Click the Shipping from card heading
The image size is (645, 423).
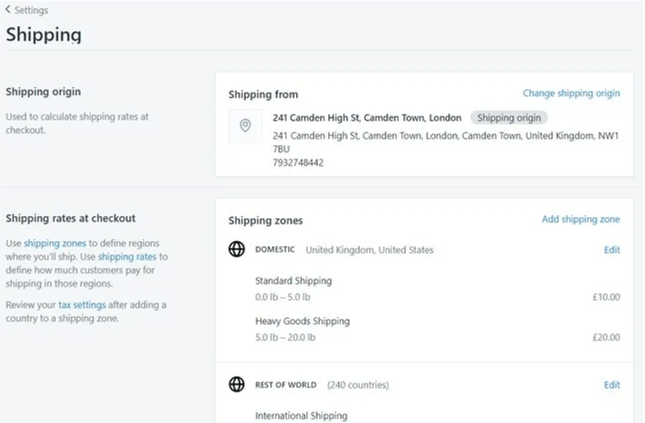pos(263,95)
